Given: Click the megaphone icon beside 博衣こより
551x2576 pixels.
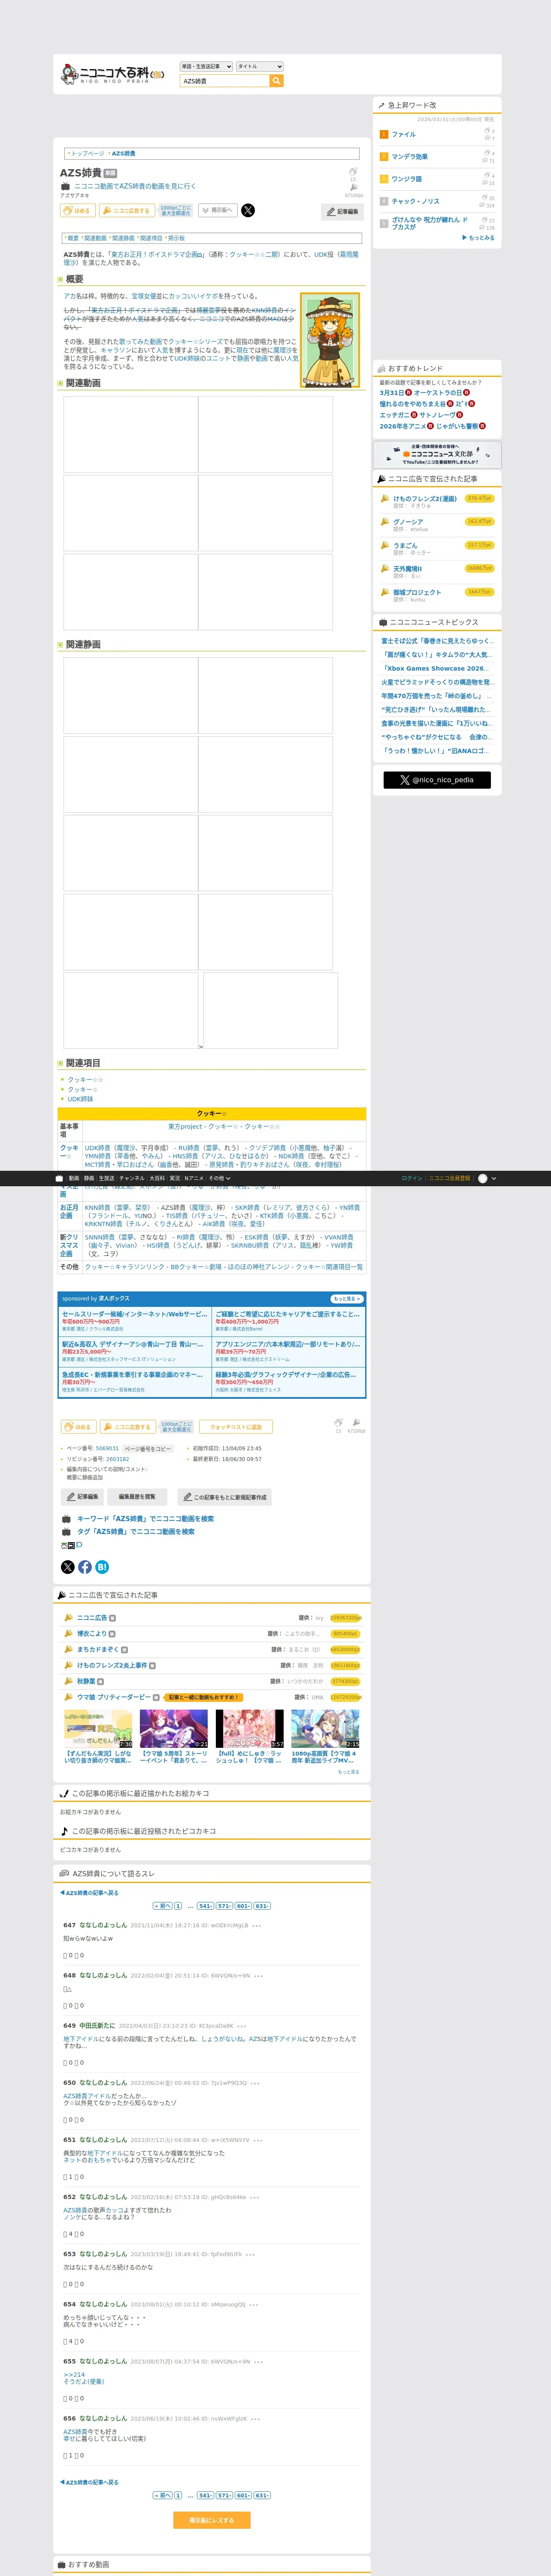Looking at the screenshot, I should click(69, 1633).
